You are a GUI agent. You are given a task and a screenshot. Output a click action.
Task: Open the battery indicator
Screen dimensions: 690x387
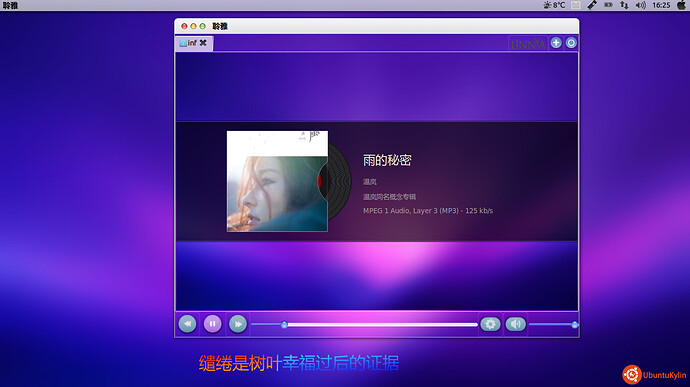(608, 5)
